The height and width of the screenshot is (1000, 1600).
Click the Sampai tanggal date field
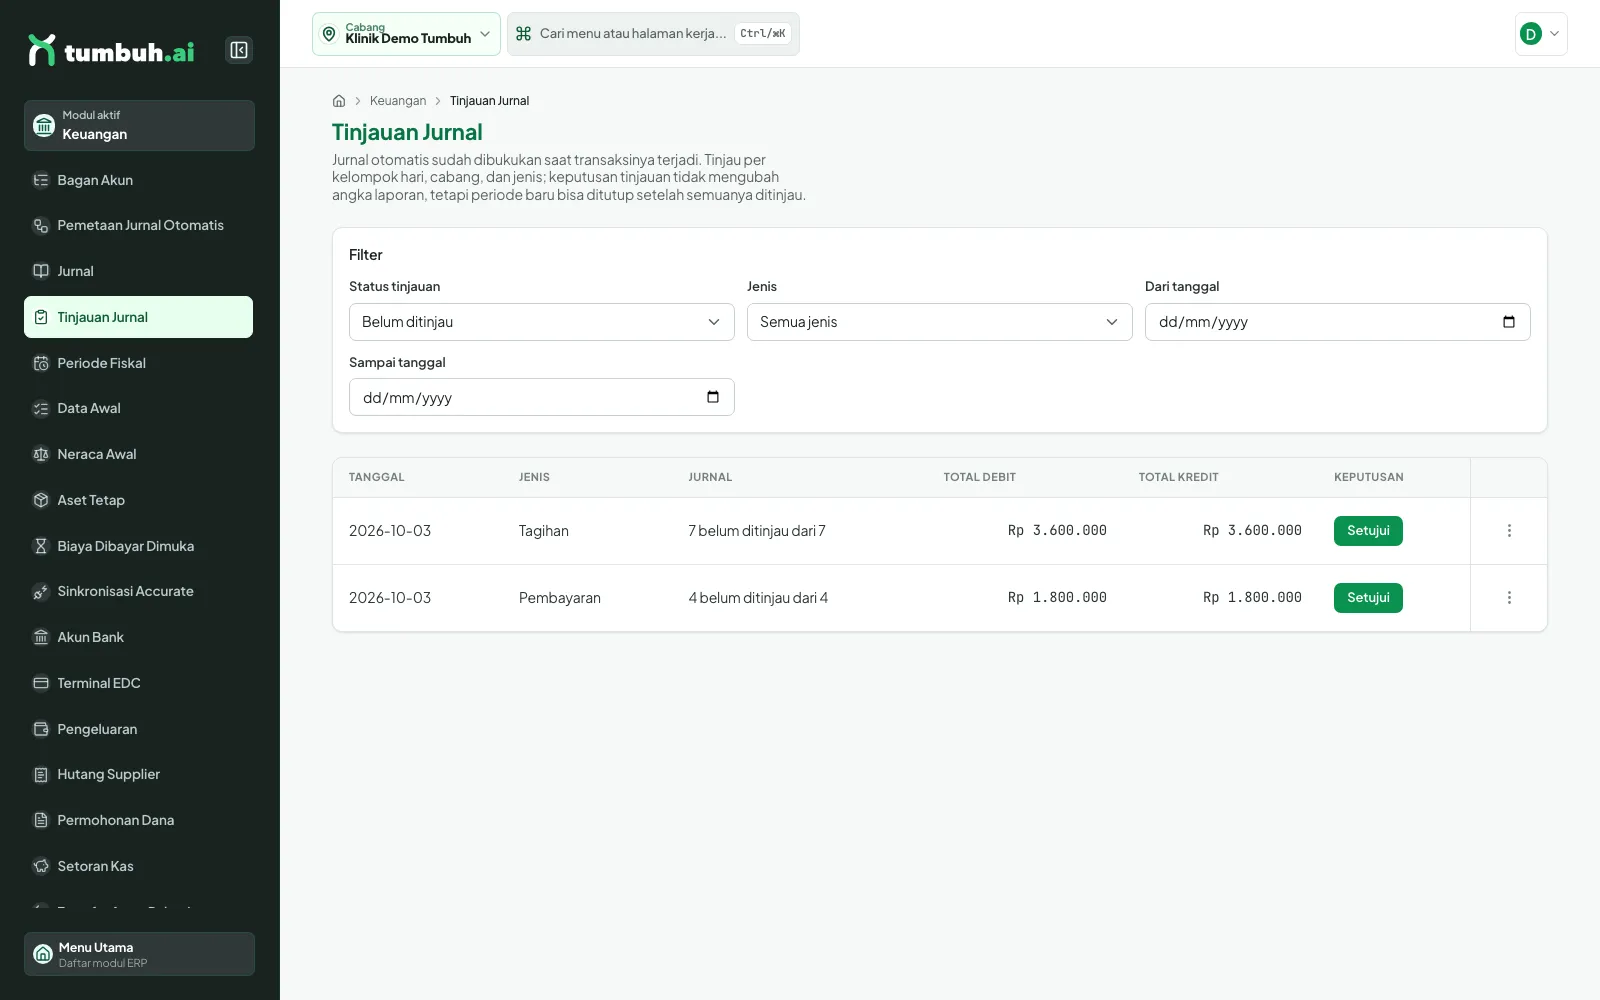542,397
